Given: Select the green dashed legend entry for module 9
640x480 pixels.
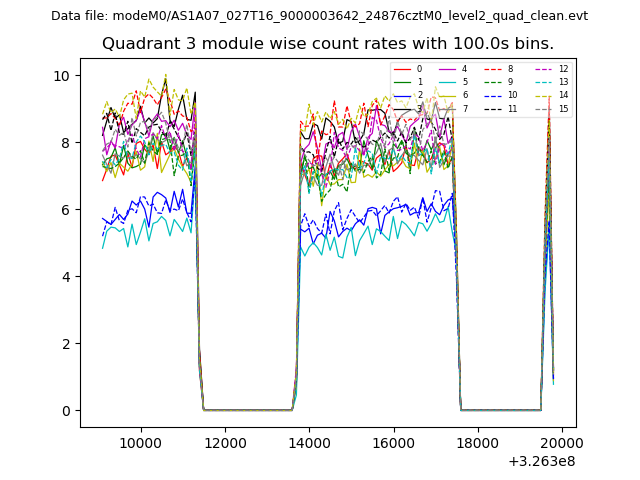Looking at the screenshot, I should click(493, 82).
